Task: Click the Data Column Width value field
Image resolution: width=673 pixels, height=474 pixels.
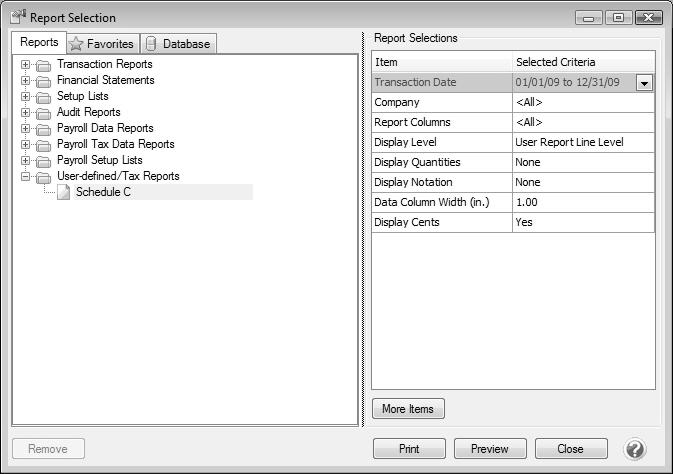Action: 582,202
